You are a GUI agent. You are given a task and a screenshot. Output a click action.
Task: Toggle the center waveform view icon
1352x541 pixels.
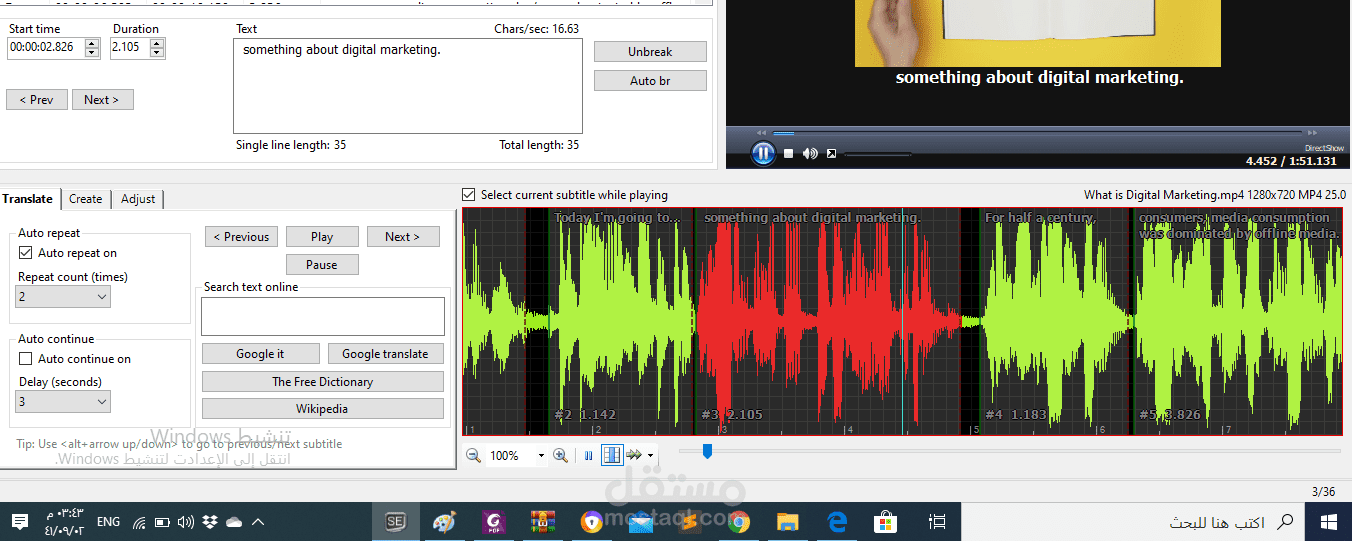611,455
